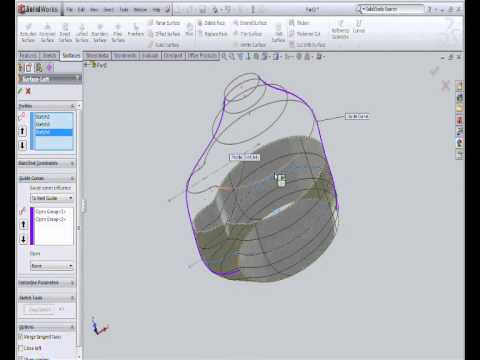This screenshot has width=480, height=360.
Task: Expand the Centerline Parameters section
Action: coord(72,283)
